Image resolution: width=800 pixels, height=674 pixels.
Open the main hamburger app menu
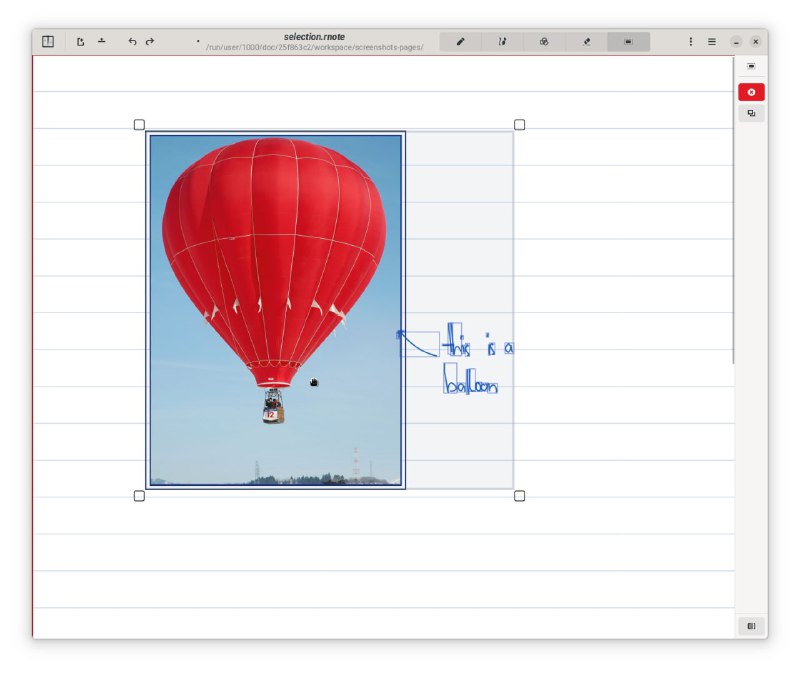click(712, 42)
